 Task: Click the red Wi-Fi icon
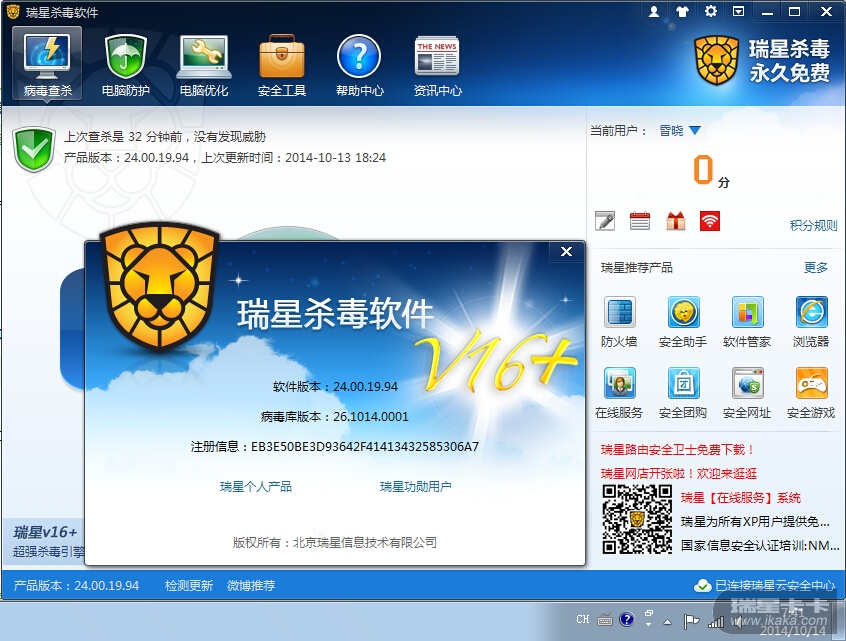click(710, 221)
